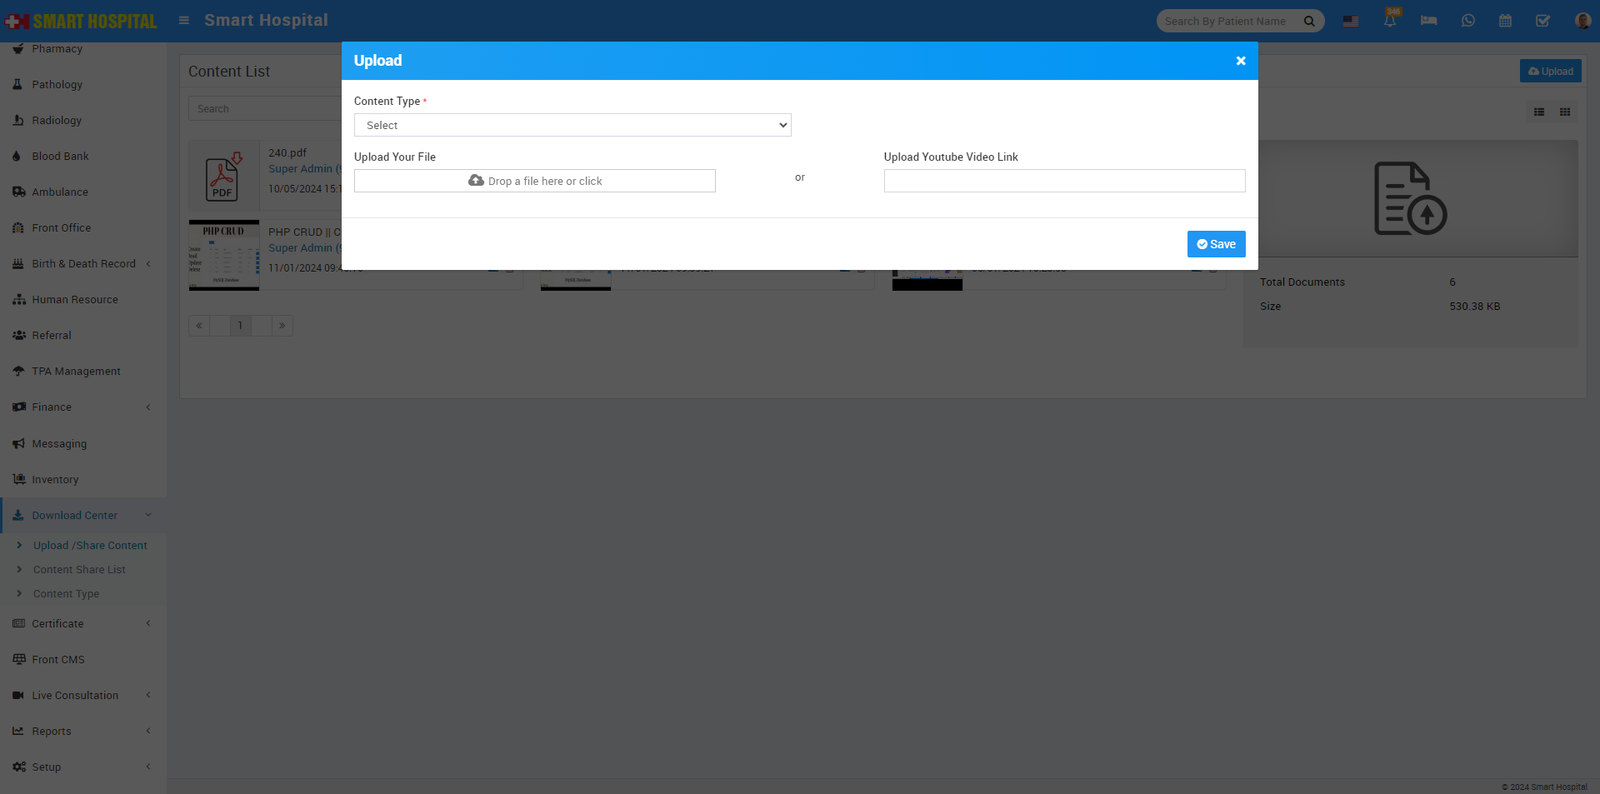Click the notification bell icon
Screen dimensions: 1600x794
coord(1390,21)
